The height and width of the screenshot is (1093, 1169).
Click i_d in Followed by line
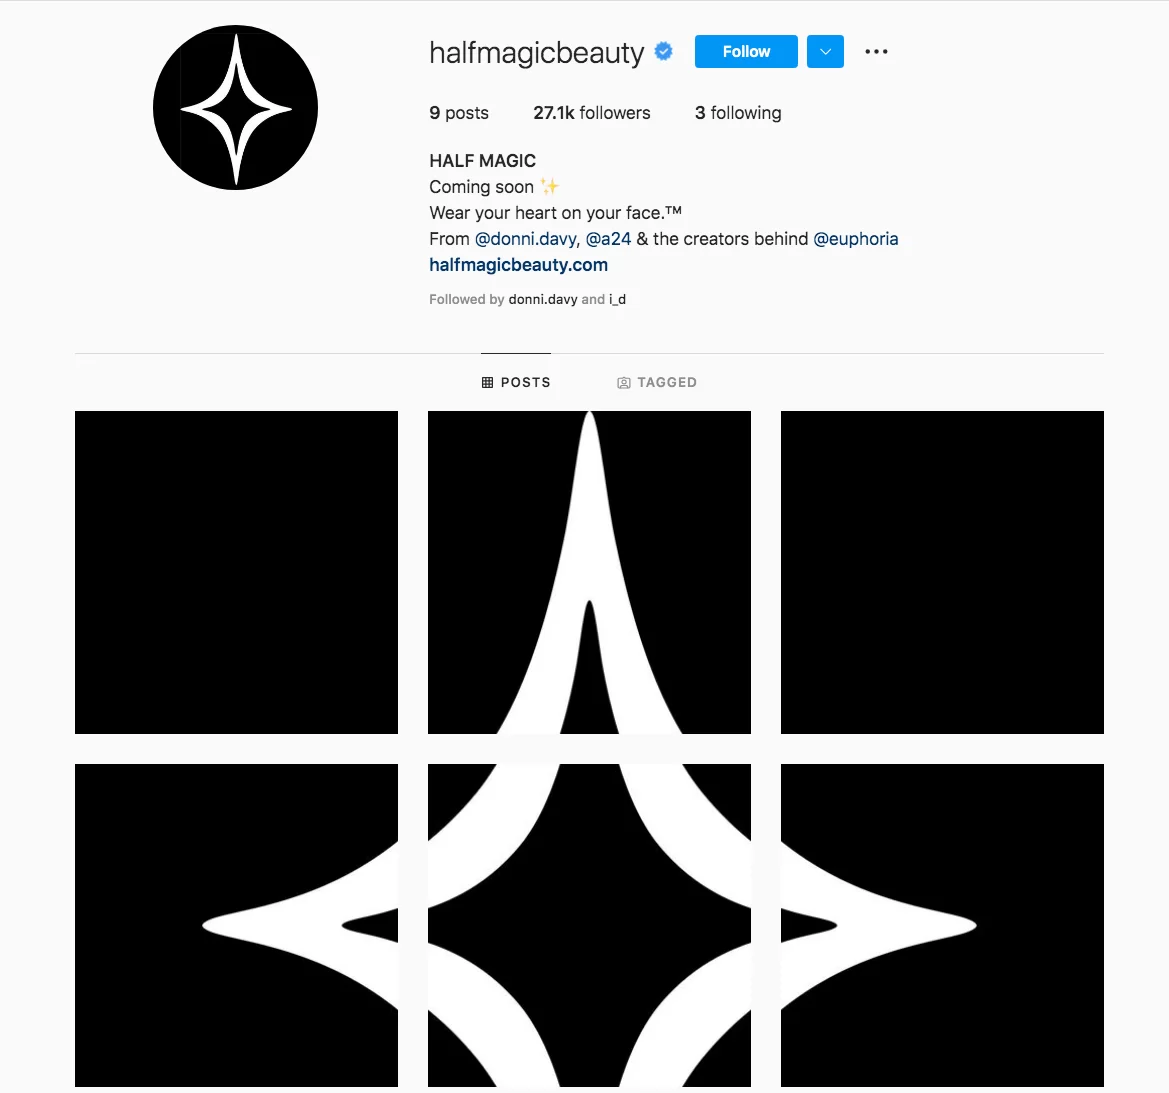(617, 299)
